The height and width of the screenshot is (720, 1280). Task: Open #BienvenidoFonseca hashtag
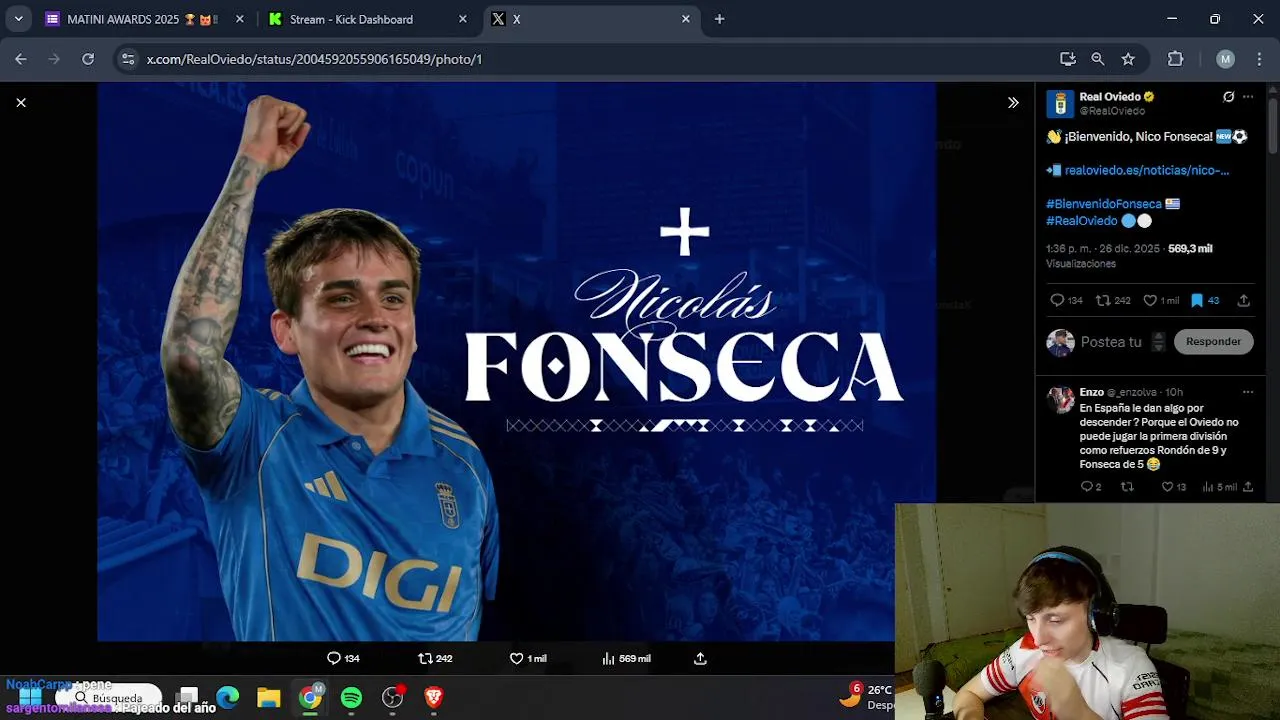click(x=1104, y=204)
